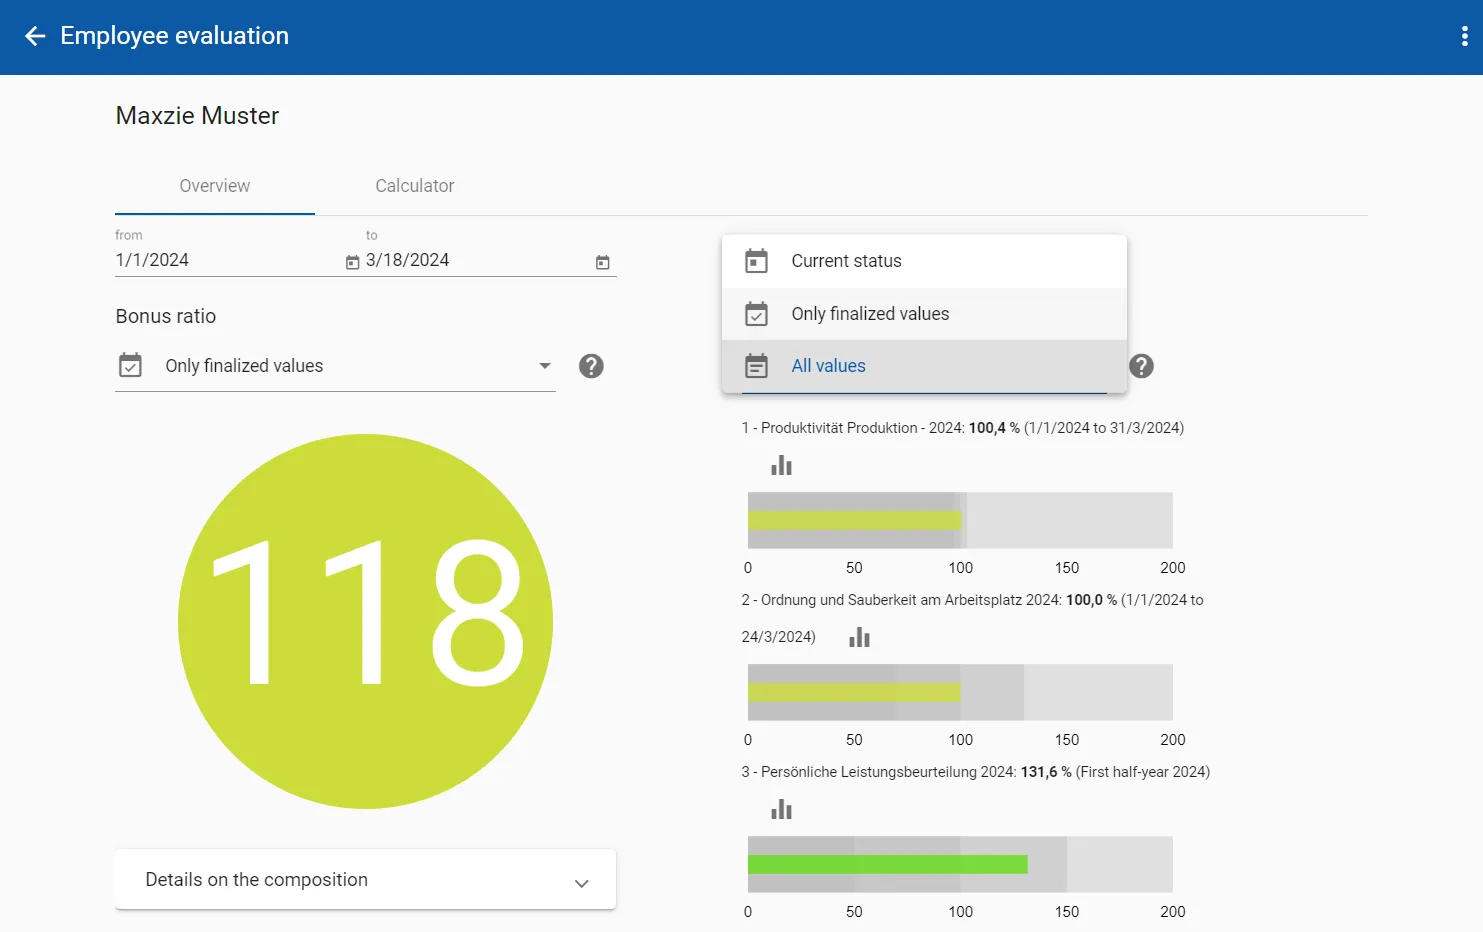Viewport: 1483px width, 932px height.
Task: Click the back arrow in the header
Action: pyautogui.click(x=35, y=37)
